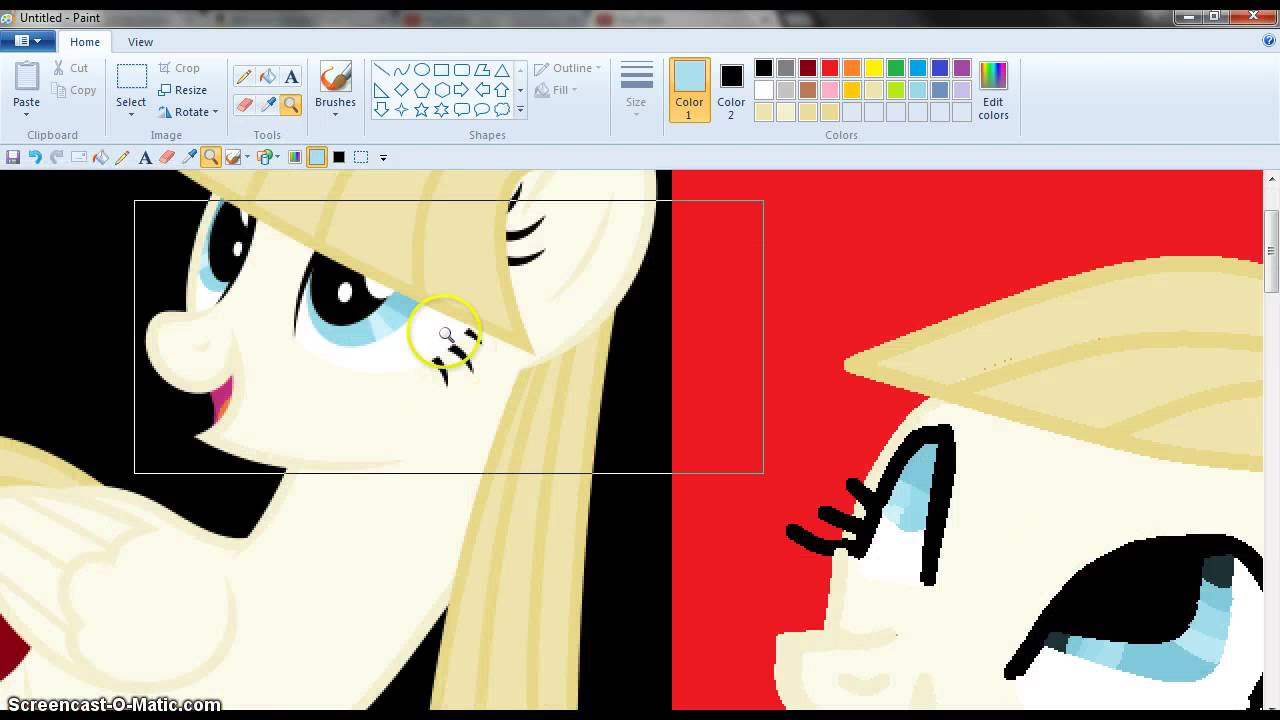Pick the red swatch in Colors palette

coord(830,68)
